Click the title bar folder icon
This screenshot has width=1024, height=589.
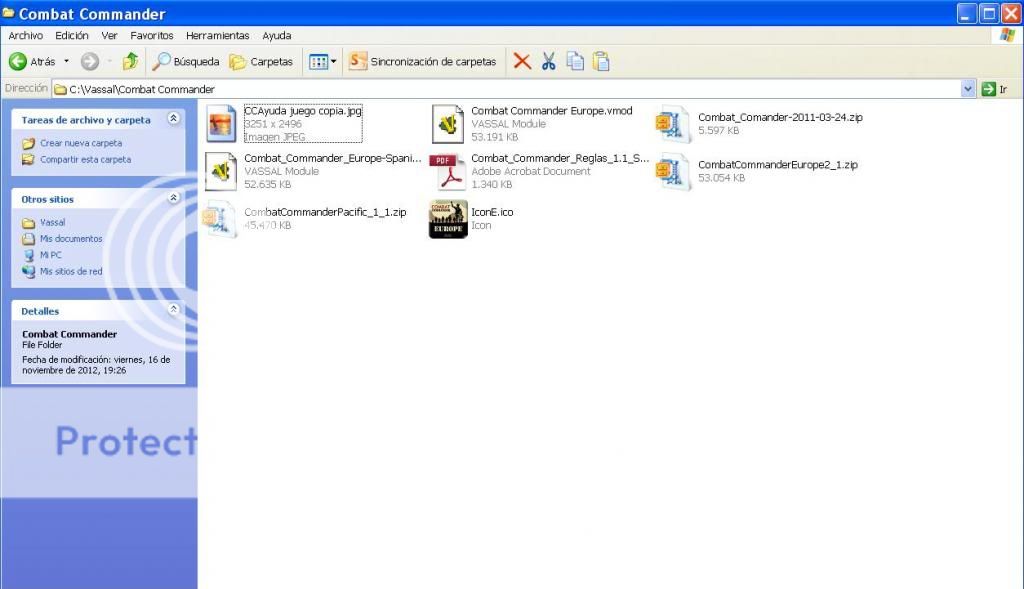(x=8, y=13)
